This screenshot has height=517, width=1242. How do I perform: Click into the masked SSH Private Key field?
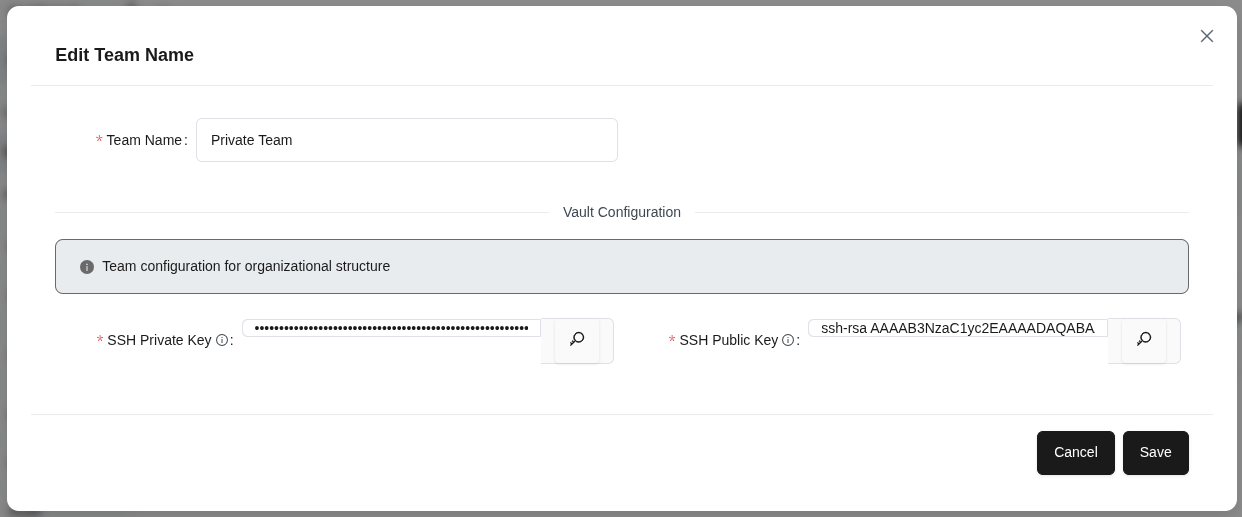tap(391, 328)
